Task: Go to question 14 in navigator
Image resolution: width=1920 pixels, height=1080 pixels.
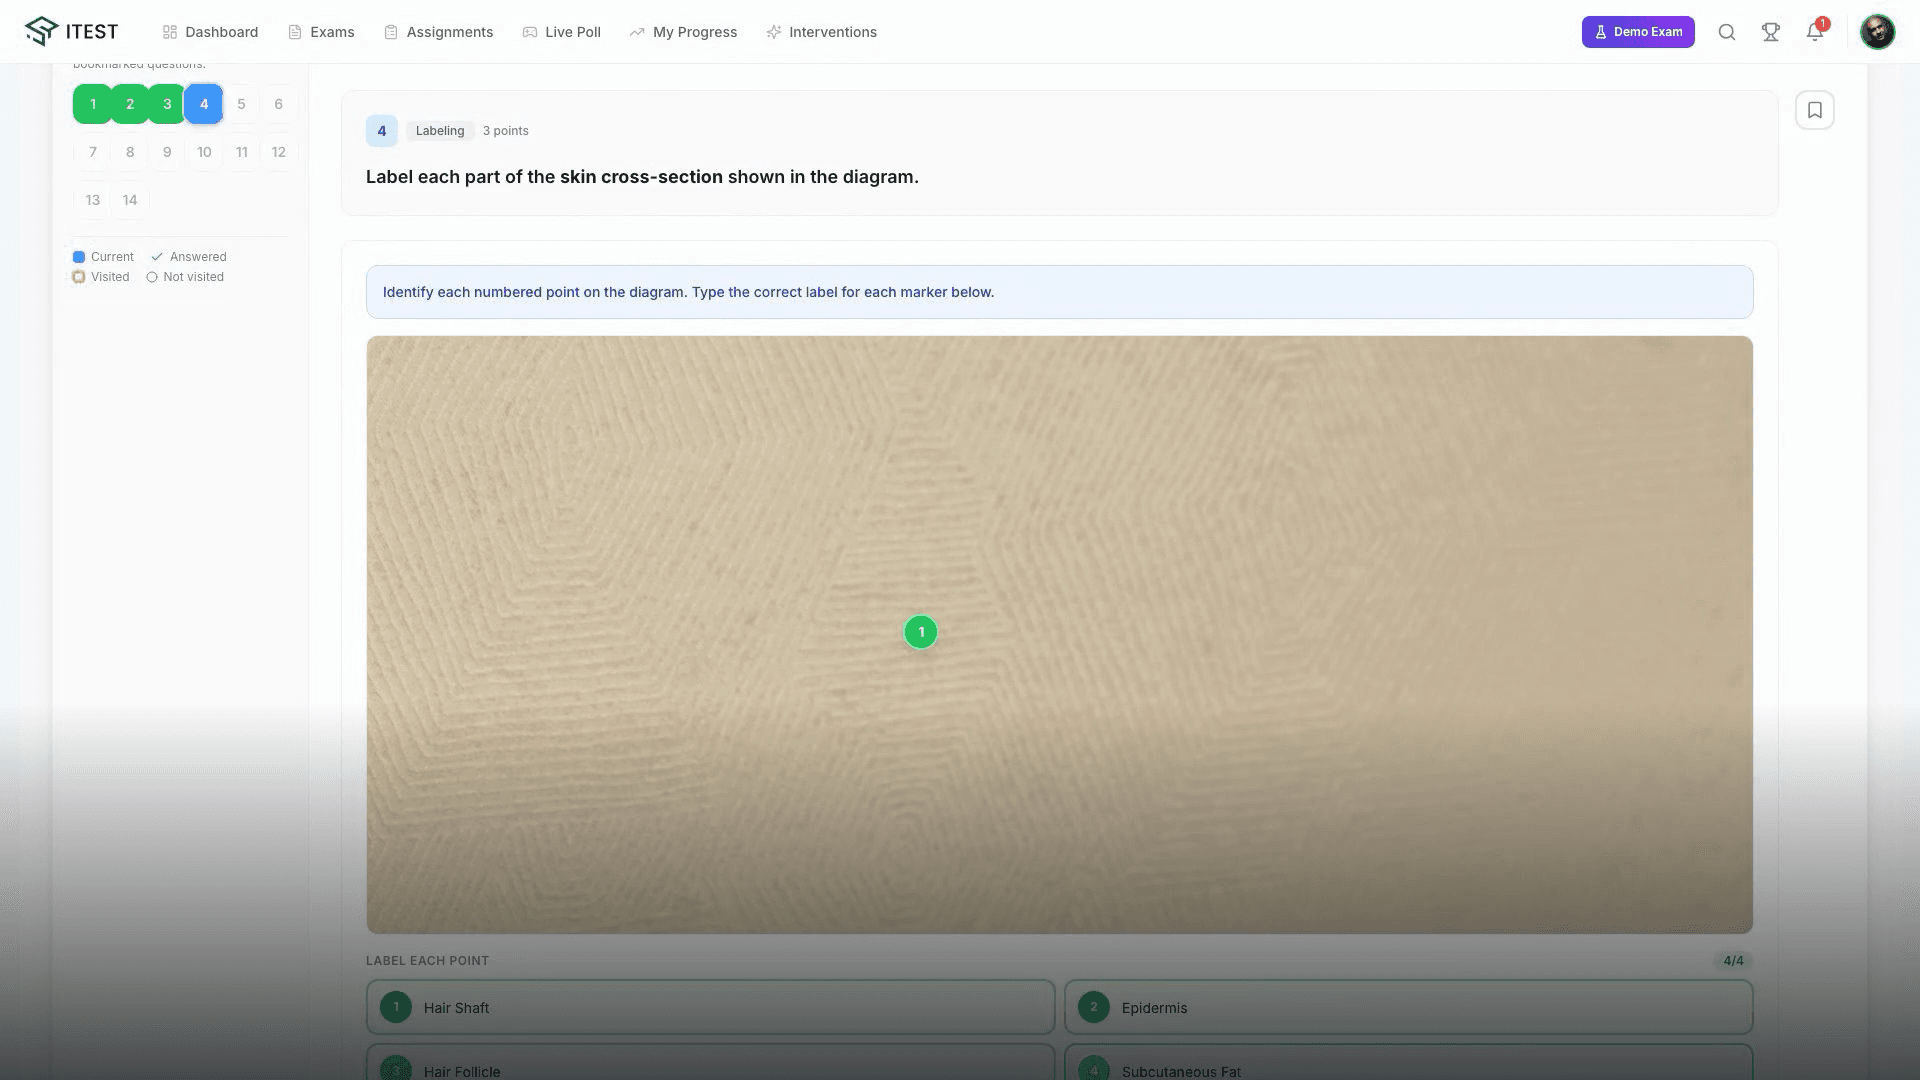Action: tap(130, 200)
